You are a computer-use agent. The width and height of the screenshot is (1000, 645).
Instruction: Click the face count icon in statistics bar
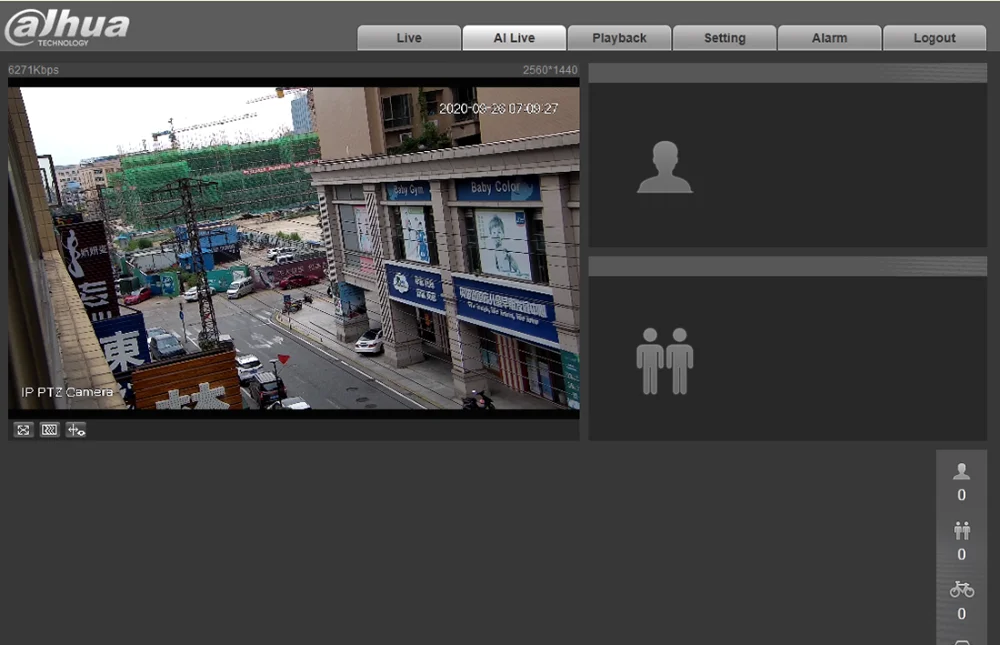[x=961, y=471]
